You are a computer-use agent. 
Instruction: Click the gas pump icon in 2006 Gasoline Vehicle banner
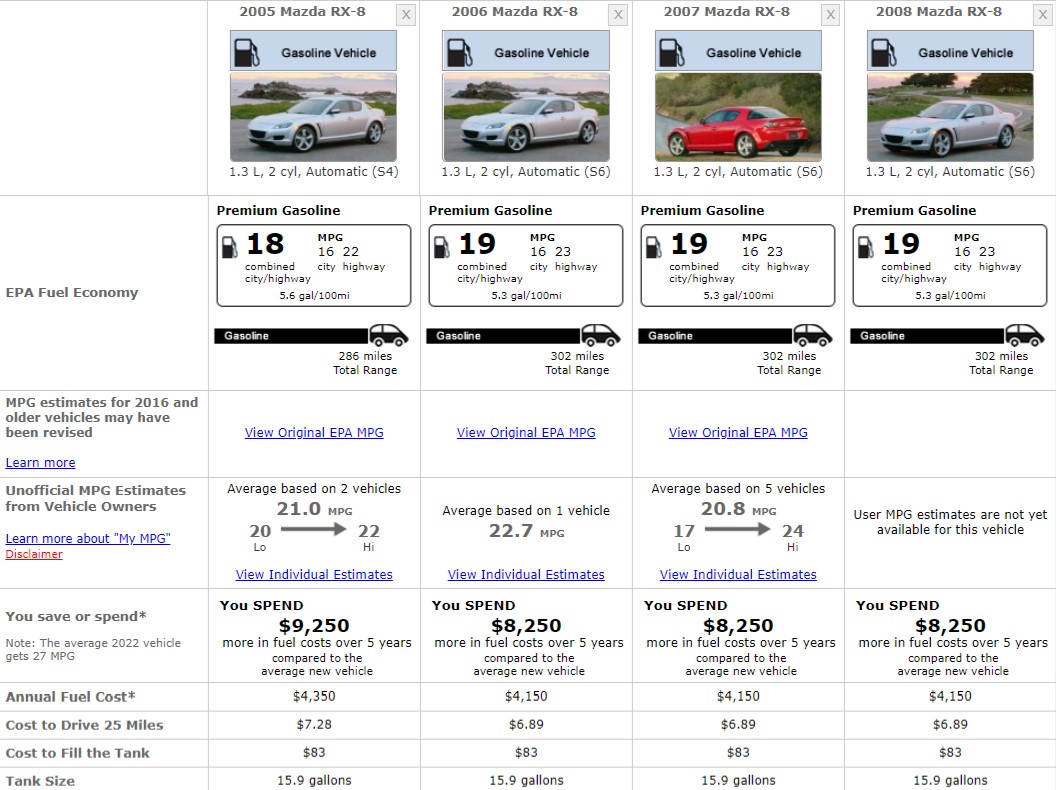[x=459, y=53]
